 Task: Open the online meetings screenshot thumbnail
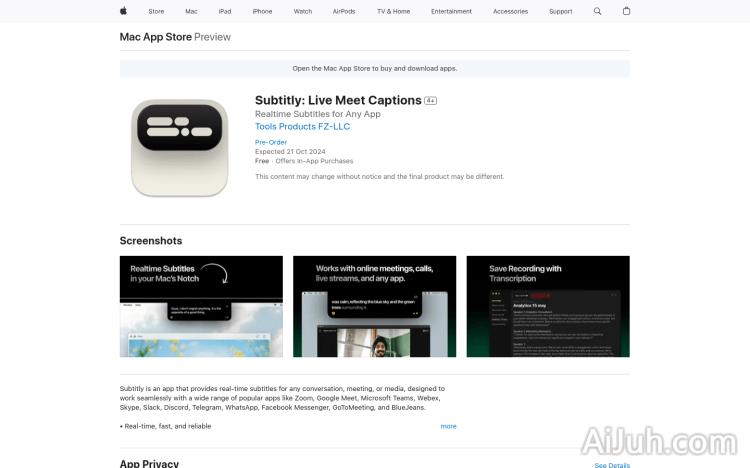tap(375, 306)
